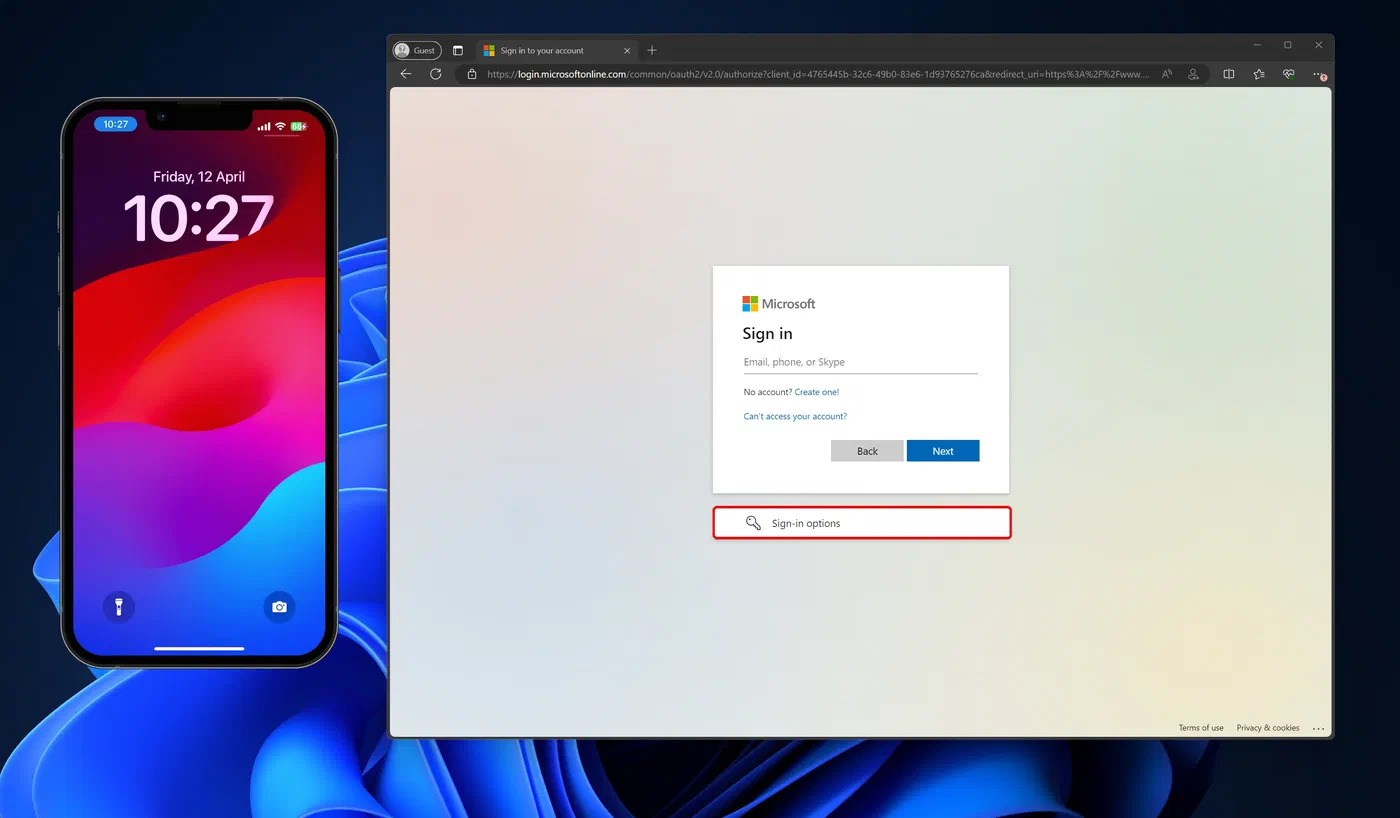The width and height of the screenshot is (1400, 818).
Task: Open the Favorites star menu
Action: point(1259,74)
